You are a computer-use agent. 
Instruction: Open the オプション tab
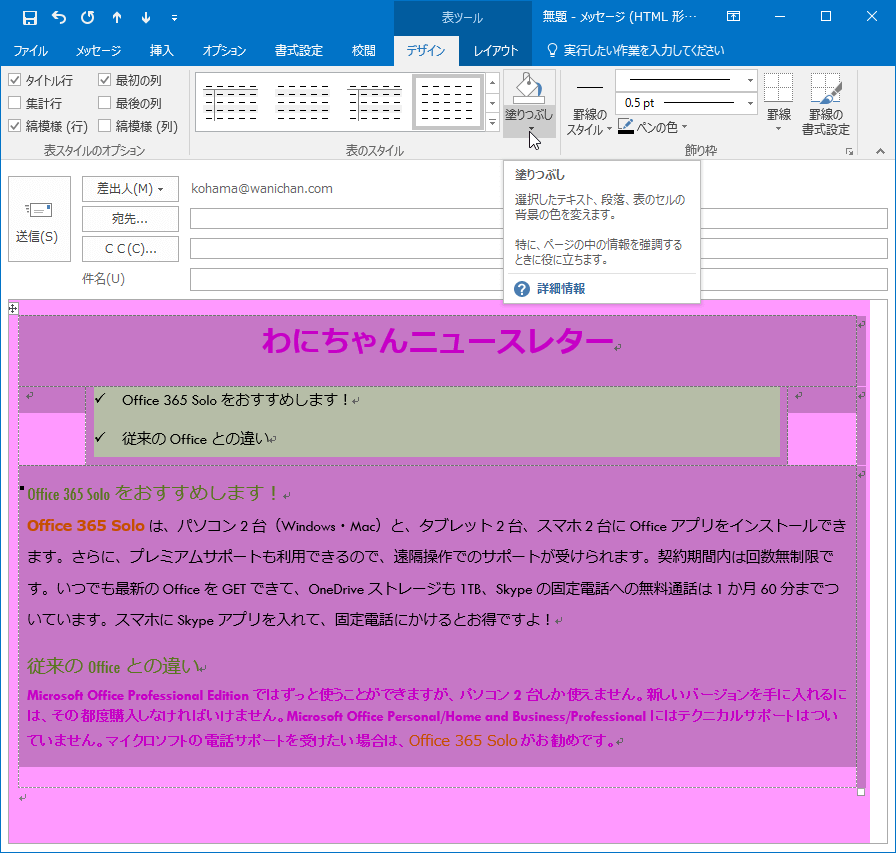tap(224, 51)
